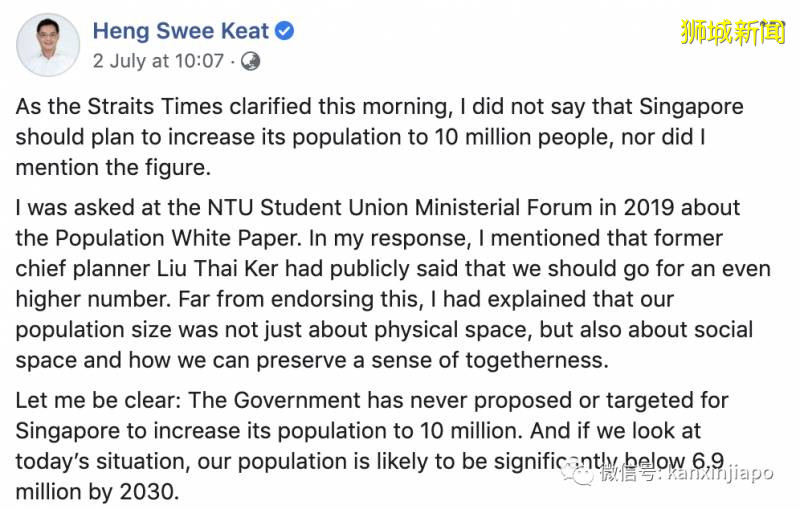Open the 2 July at 10:07 timestamp
This screenshot has height=509, width=800.
158,61
